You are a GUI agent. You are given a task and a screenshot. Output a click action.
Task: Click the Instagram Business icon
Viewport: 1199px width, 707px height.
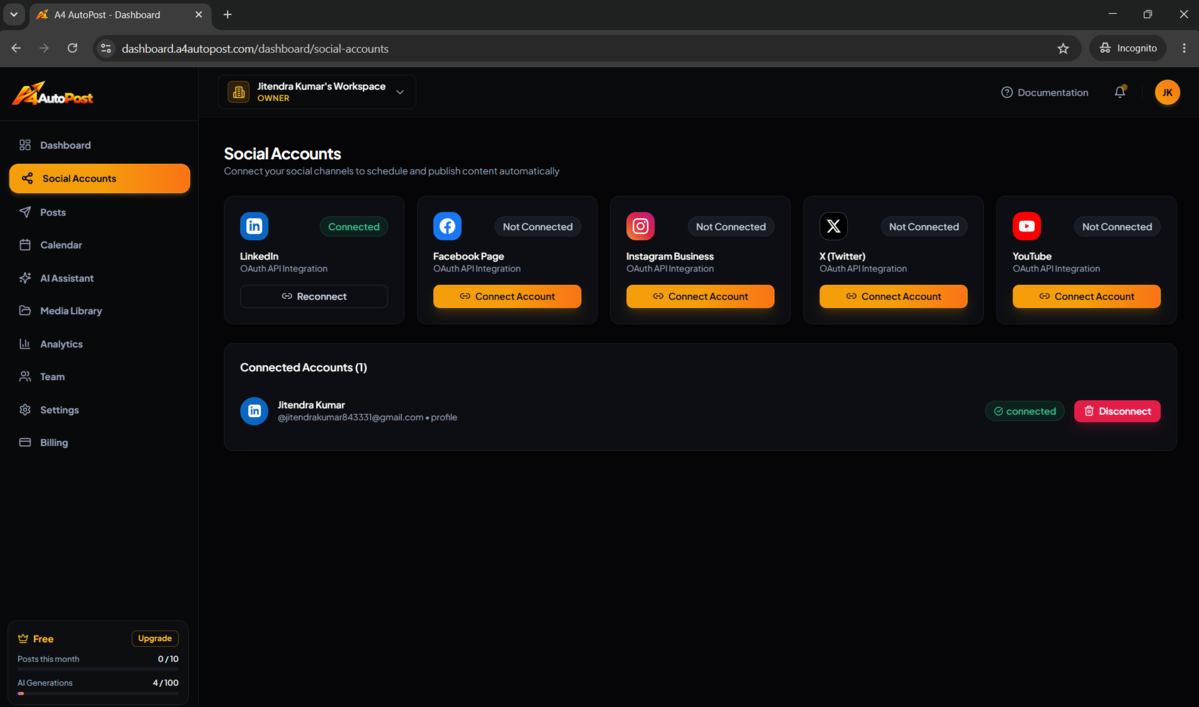coord(640,226)
